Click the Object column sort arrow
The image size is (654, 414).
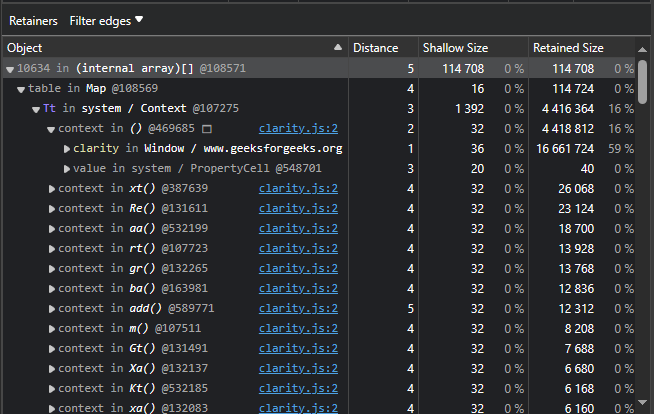338,48
